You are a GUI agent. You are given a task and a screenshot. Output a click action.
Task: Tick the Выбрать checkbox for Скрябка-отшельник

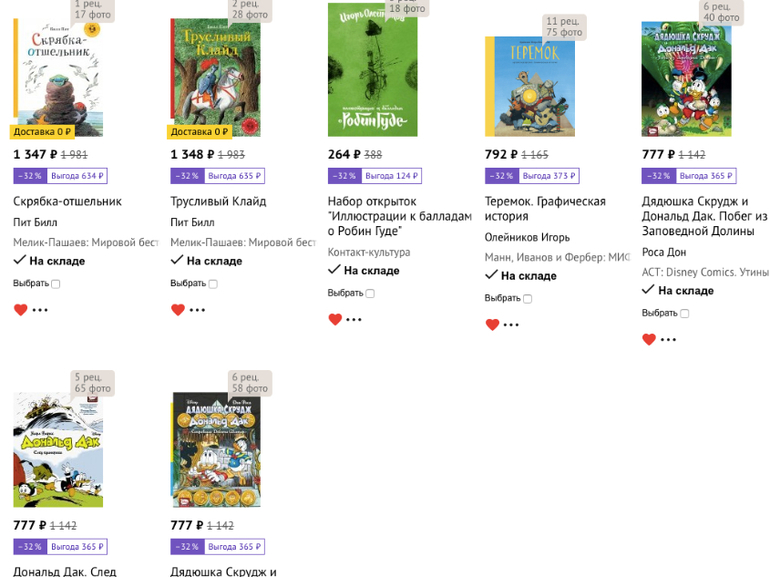tap(56, 284)
